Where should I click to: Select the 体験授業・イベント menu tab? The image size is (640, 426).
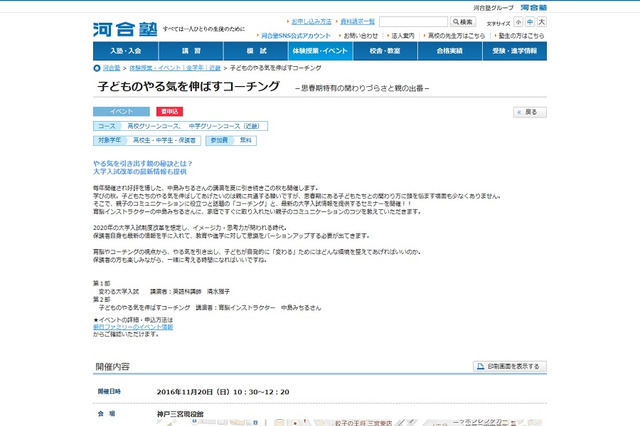[x=320, y=51]
